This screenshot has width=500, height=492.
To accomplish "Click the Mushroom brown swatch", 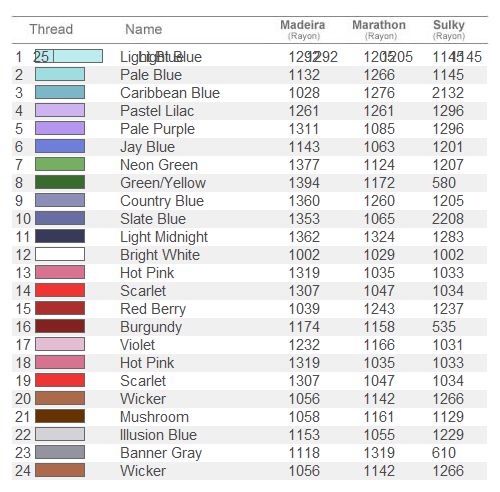I will [x=60, y=416].
